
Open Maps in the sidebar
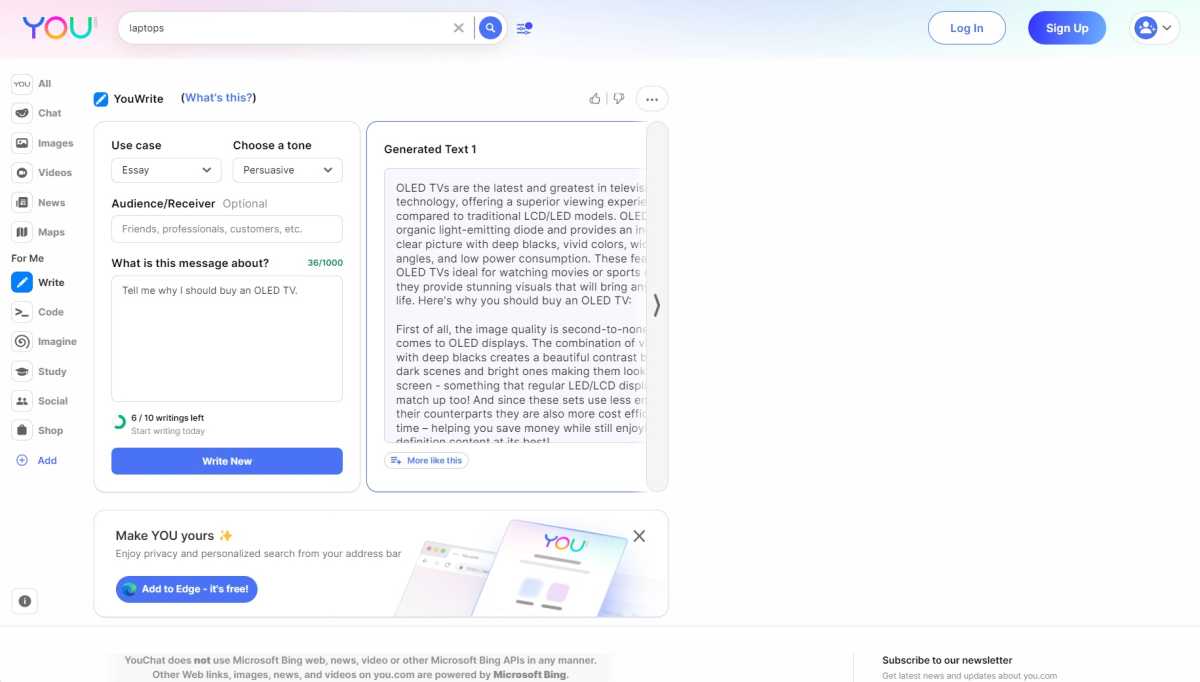click(x=38, y=232)
